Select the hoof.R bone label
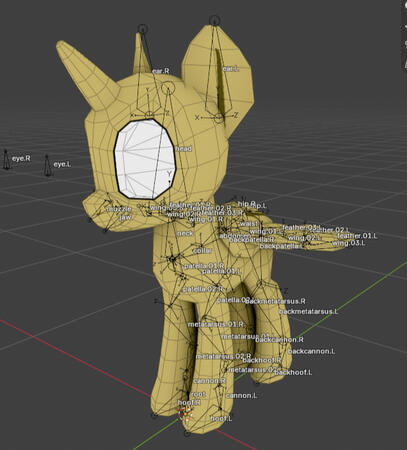This screenshot has height=450, width=407. [189, 402]
